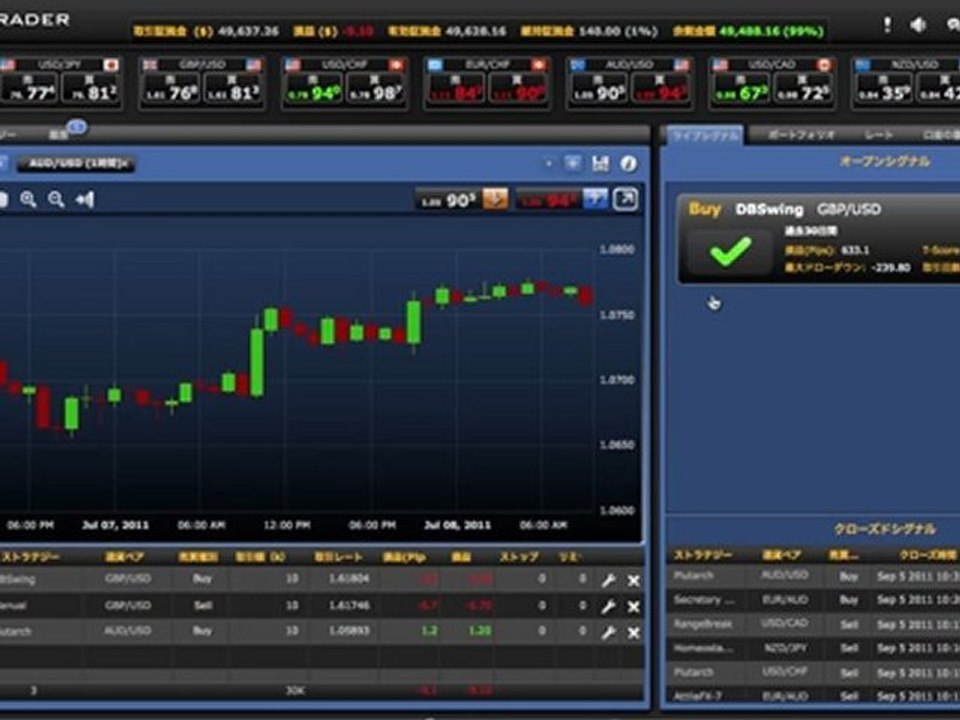
Task: Edit the DBSwing GBP/USD position with wrench
Action: click(608, 580)
